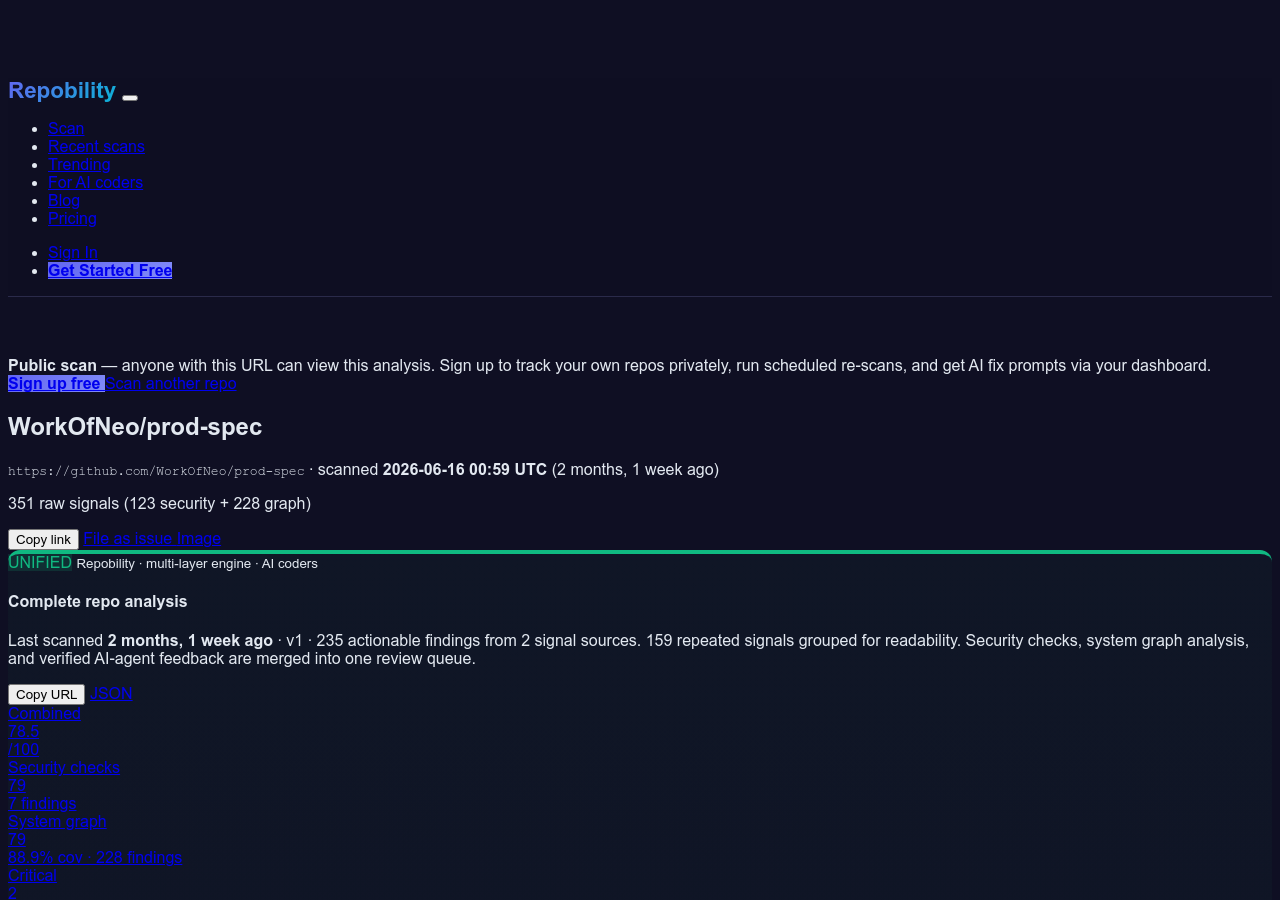
Task: Click the Sign up free link
Action: click(x=56, y=383)
